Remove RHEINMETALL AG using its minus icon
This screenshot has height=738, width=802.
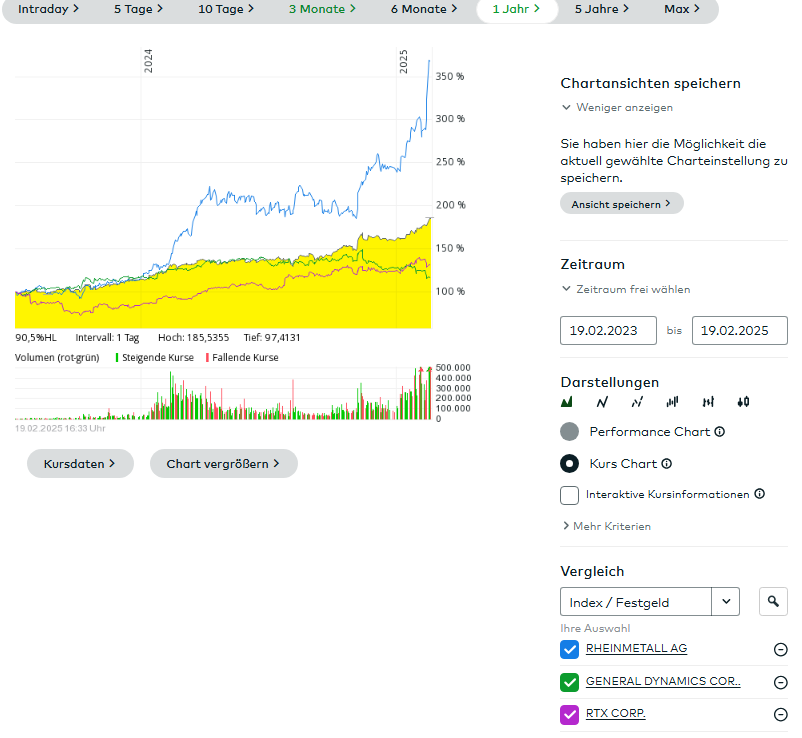click(780, 650)
